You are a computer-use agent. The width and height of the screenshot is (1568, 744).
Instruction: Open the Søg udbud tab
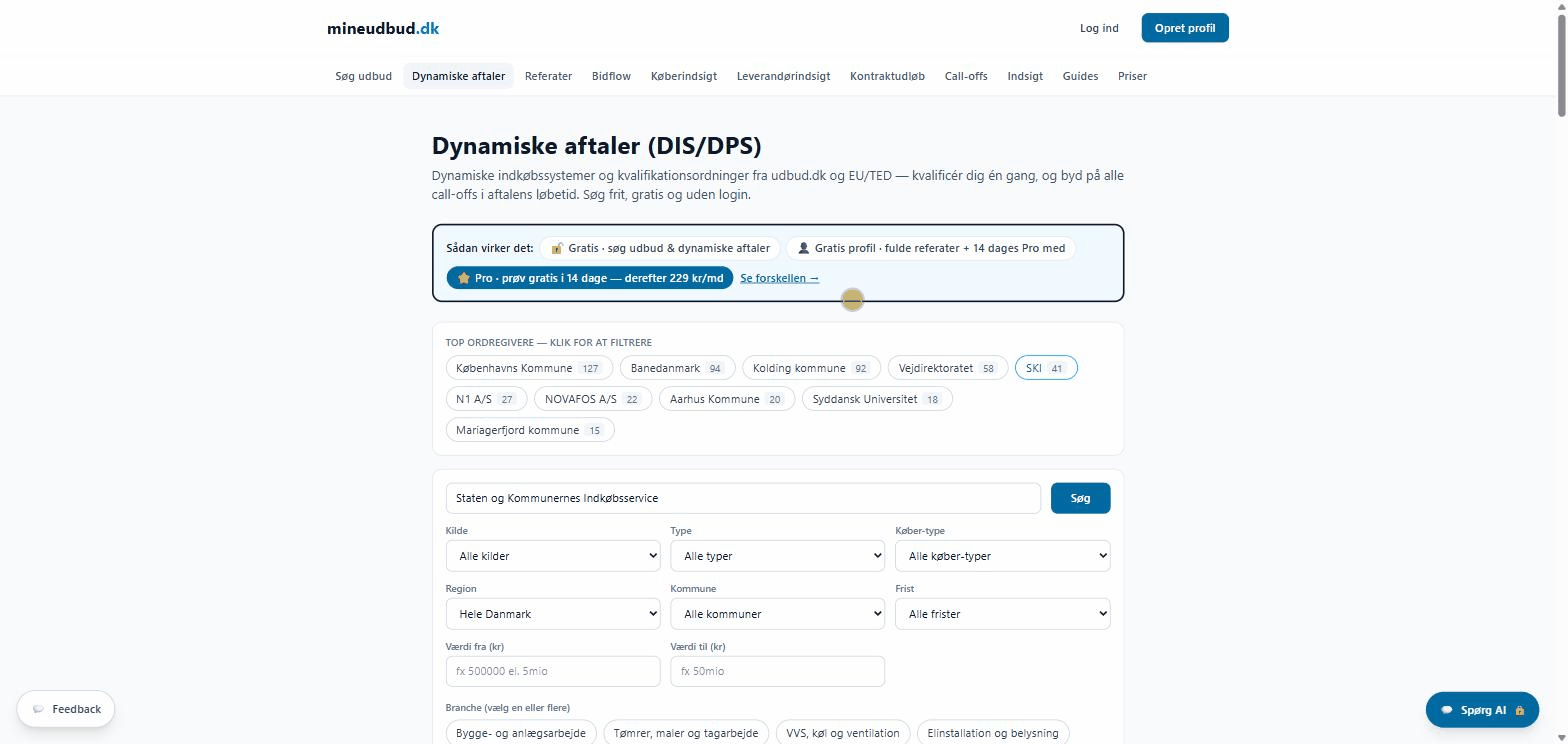click(x=363, y=76)
